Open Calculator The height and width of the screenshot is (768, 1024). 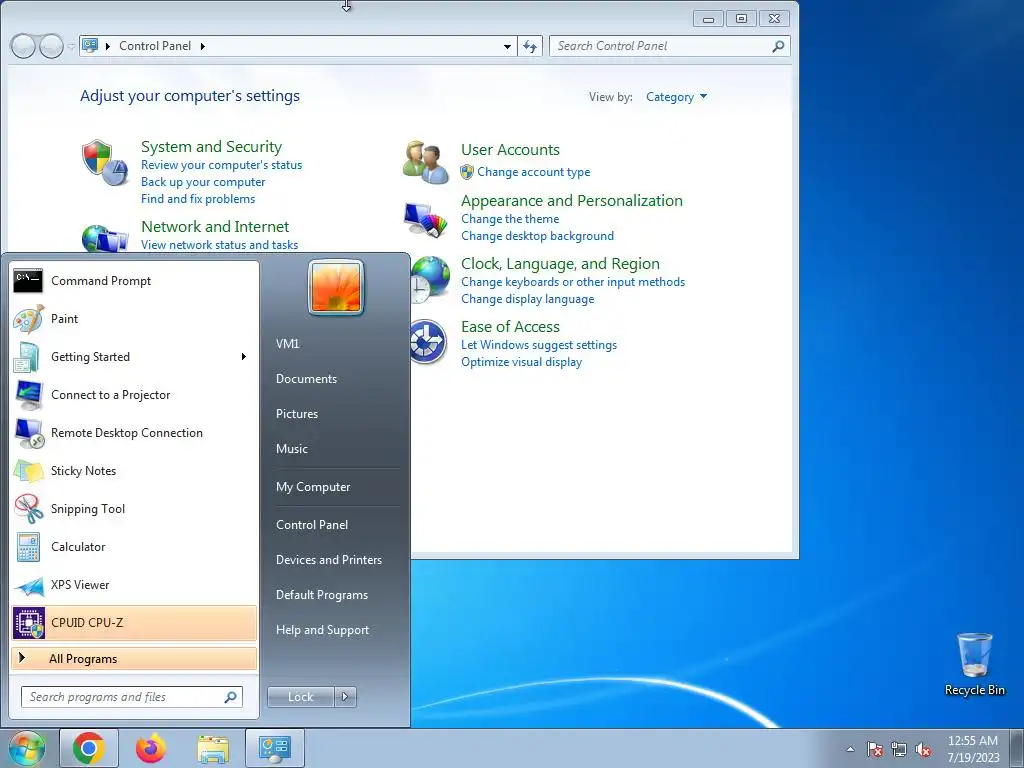(134, 547)
